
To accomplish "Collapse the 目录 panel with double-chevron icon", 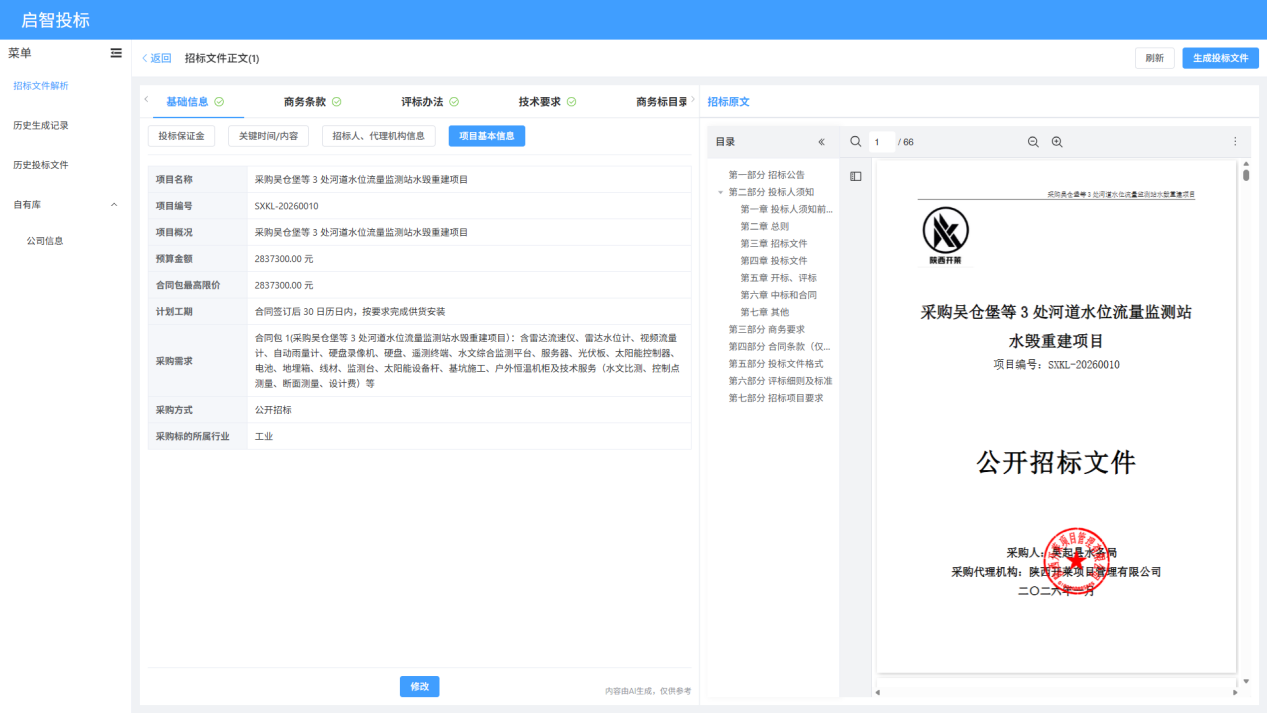I will pyautogui.click(x=822, y=142).
